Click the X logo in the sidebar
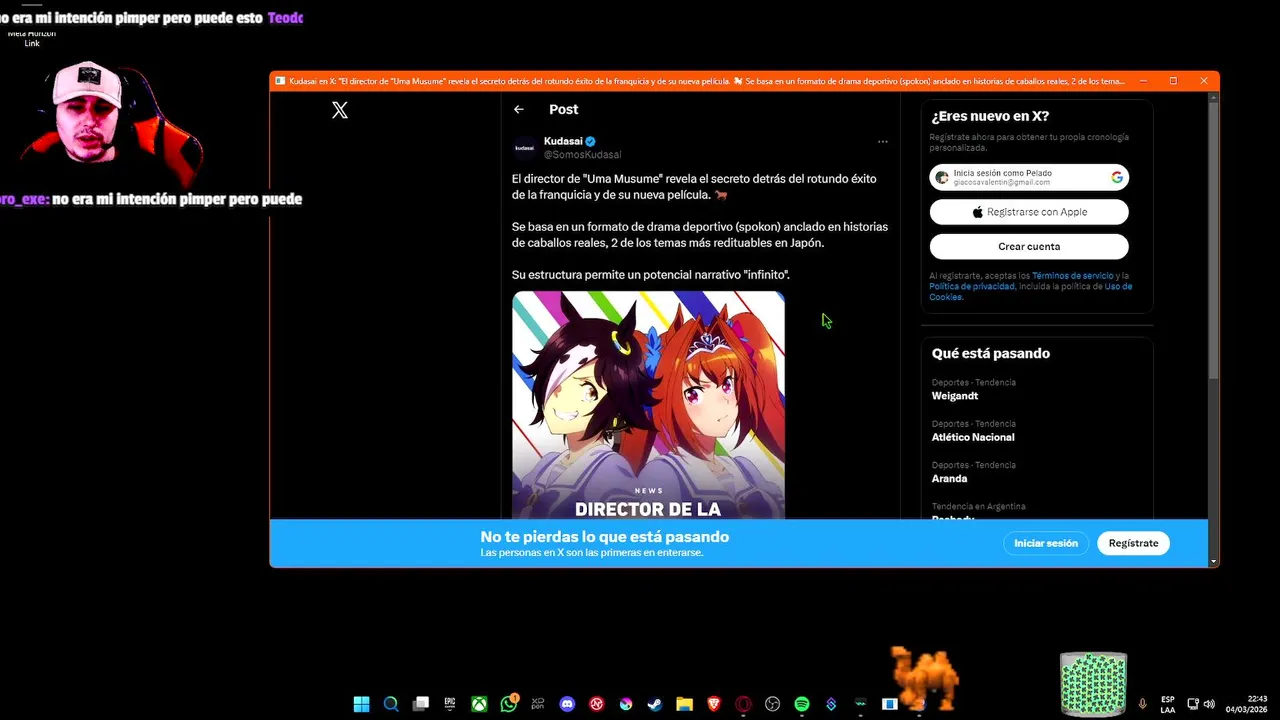 340,110
